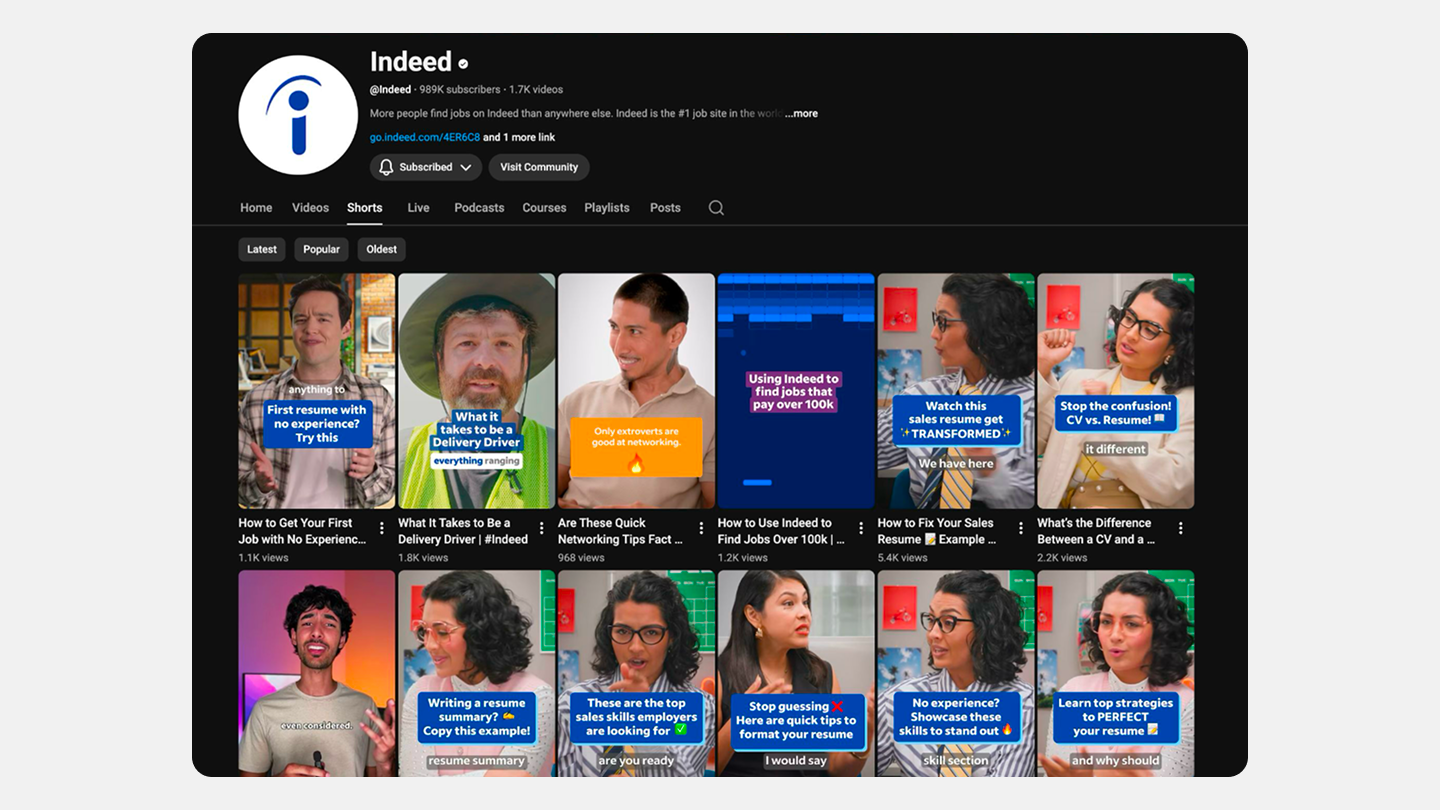Enable the Popular filter chip
The image size is (1440, 810).
[321, 249]
